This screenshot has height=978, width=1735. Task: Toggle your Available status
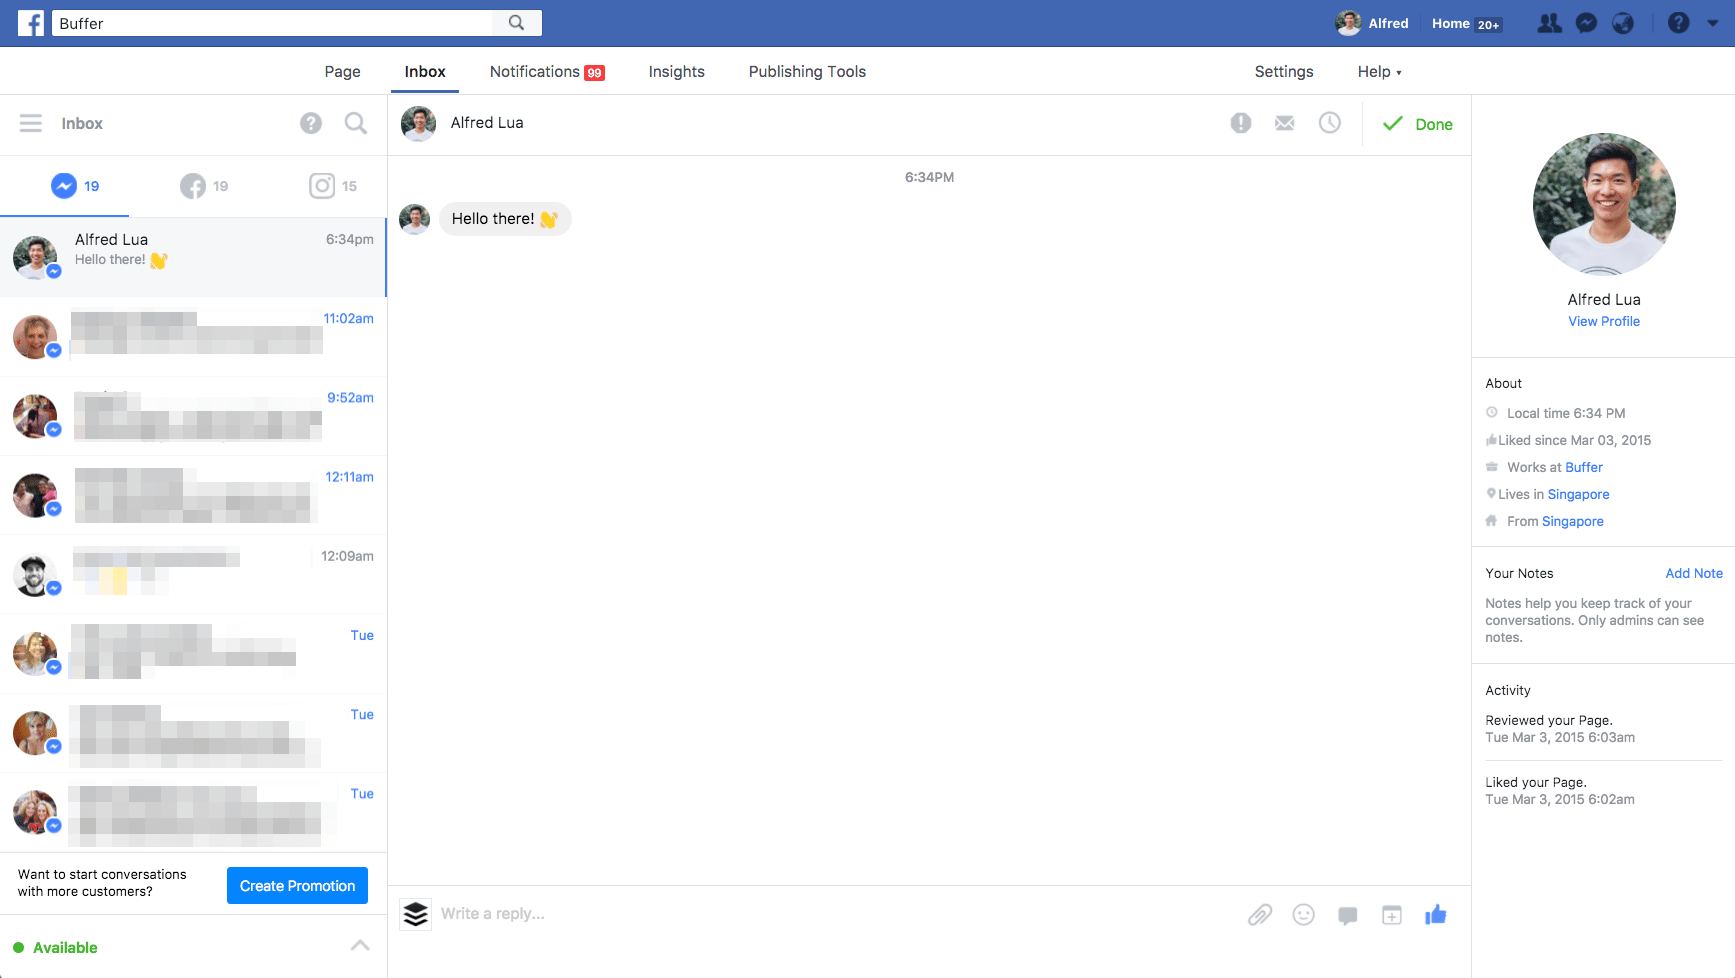[65, 947]
